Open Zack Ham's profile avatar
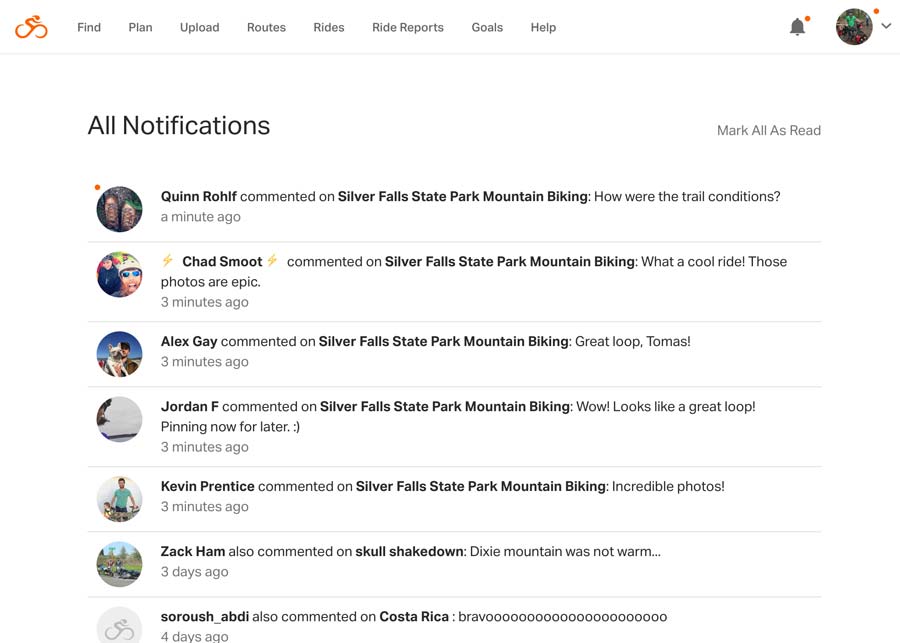Viewport: 900px width, 643px height. pos(119,564)
